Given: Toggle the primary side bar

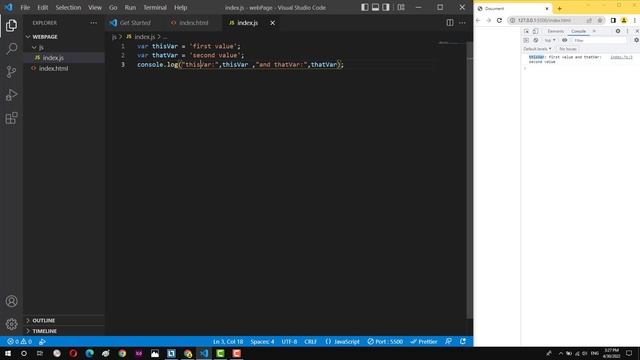Looking at the screenshot, I should coord(364,7).
